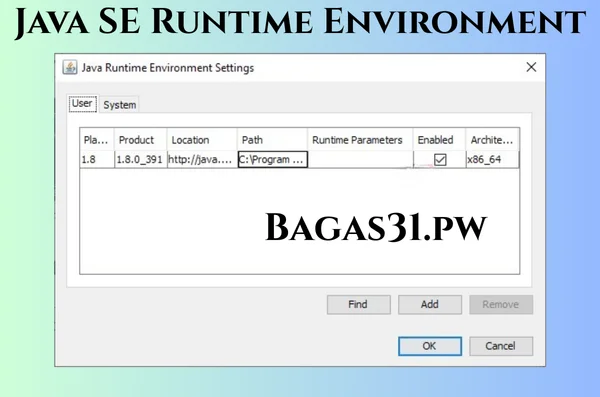Uncheck the Enabled checkbox for 1.8
600x397 pixels.
[x=440, y=160]
